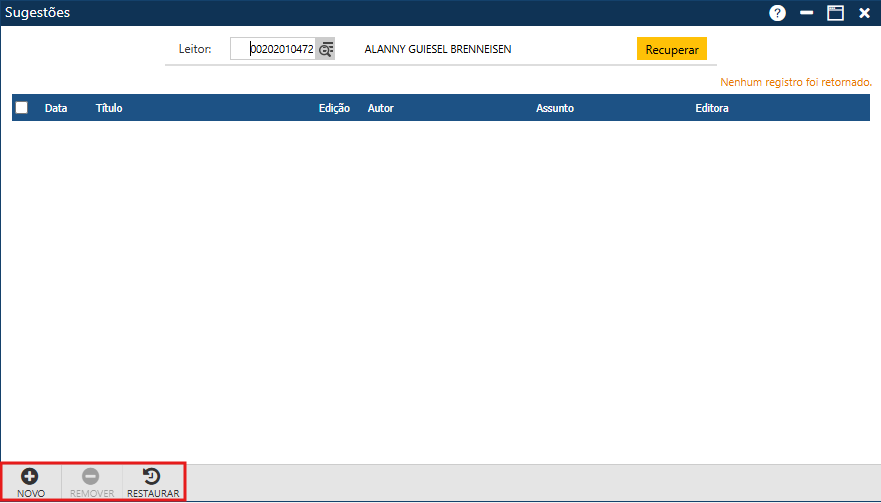The image size is (881, 503).
Task: Focus the Leitor code input field
Action: (x=273, y=49)
